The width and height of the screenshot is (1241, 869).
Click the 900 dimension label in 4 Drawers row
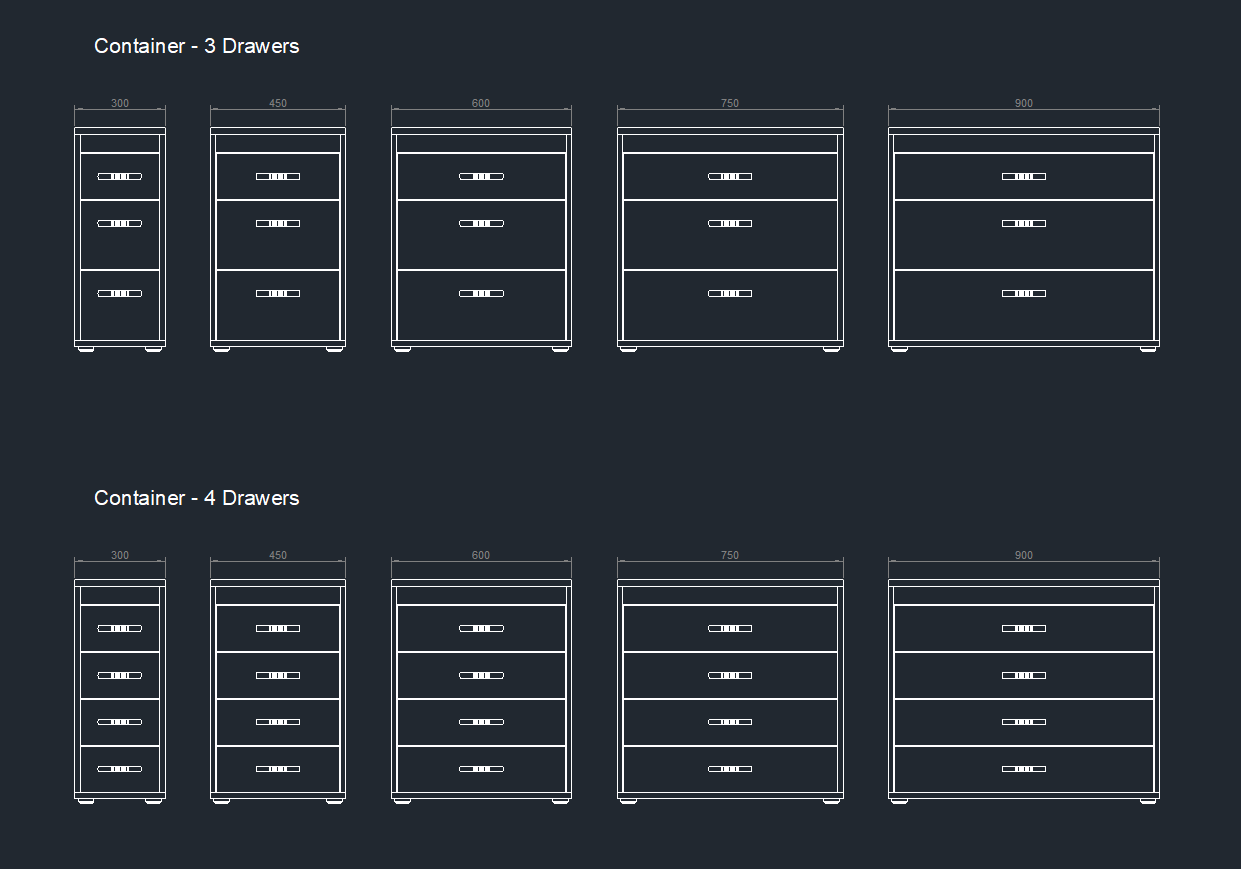(1024, 556)
